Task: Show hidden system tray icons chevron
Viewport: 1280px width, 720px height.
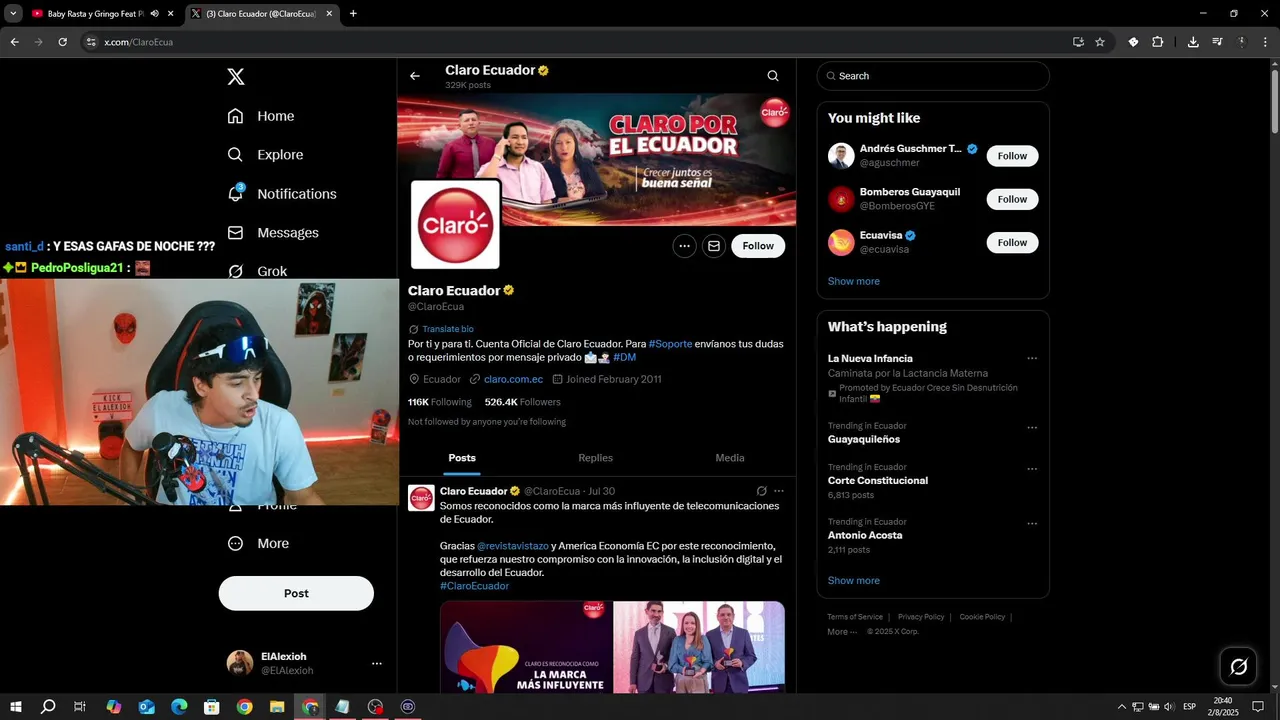Action: click(x=1121, y=707)
